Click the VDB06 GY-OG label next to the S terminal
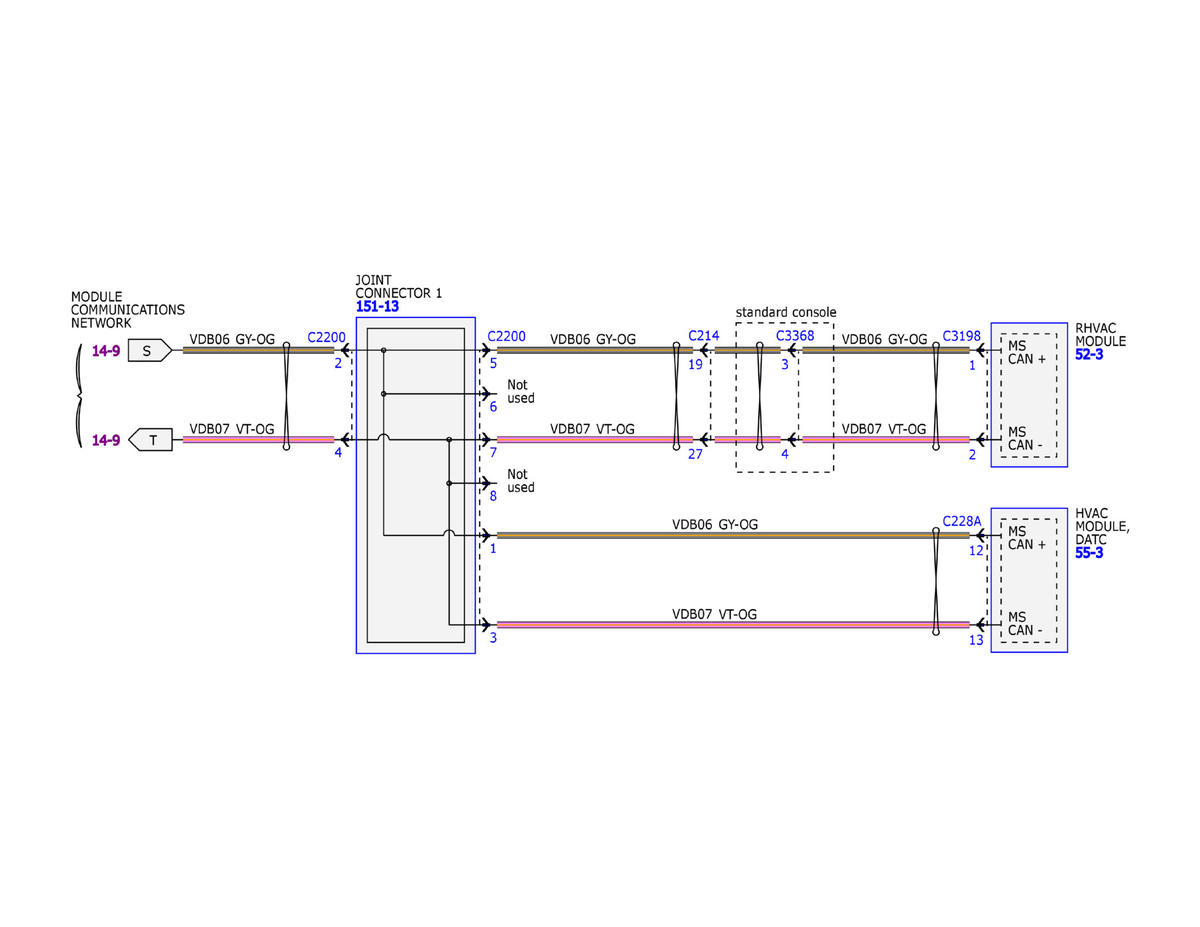The width and height of the screenshot is (1200, 927). (x=232, y=340)
